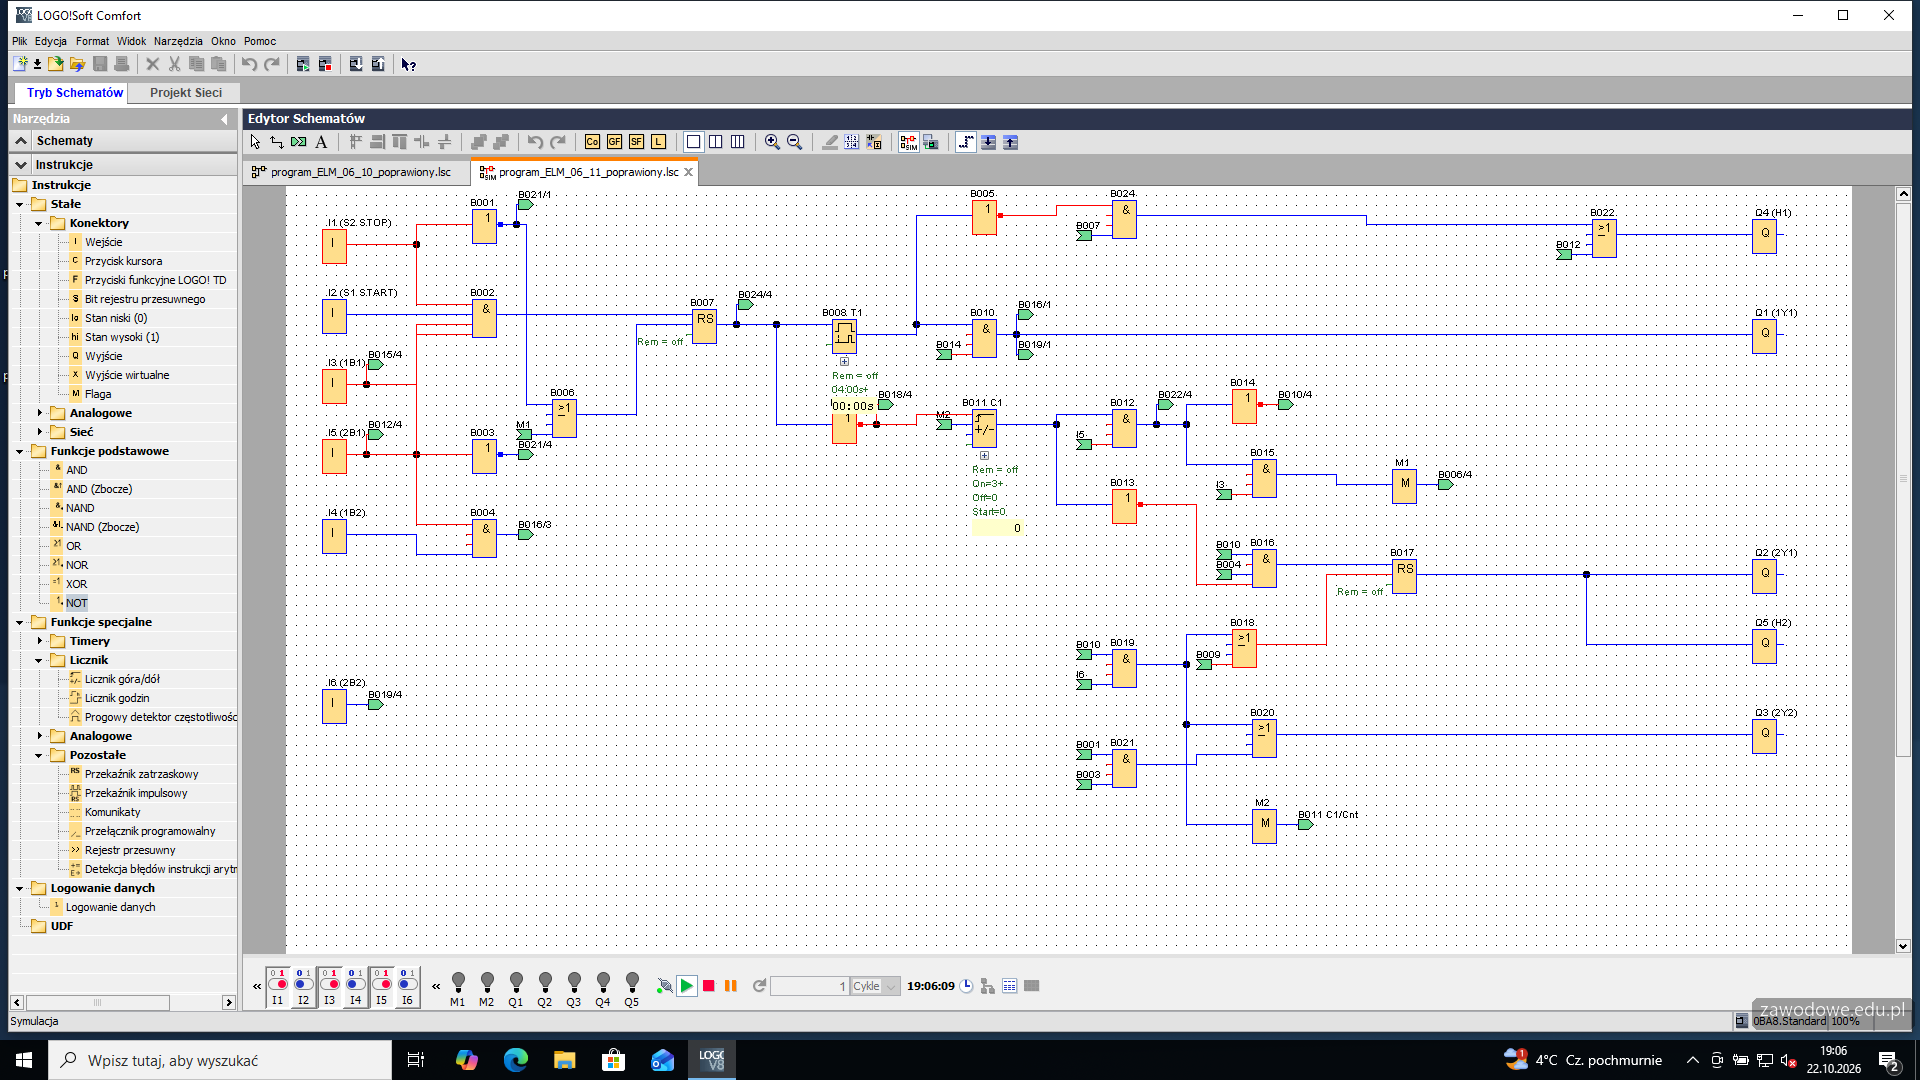Expand the Timery folder
The image size is (1920, 1080).
(x=40, y=641)
